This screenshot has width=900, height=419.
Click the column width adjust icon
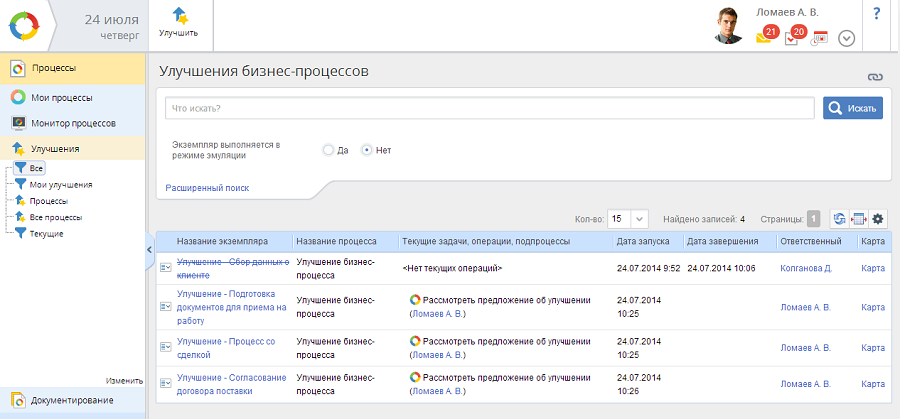(858, 219)
